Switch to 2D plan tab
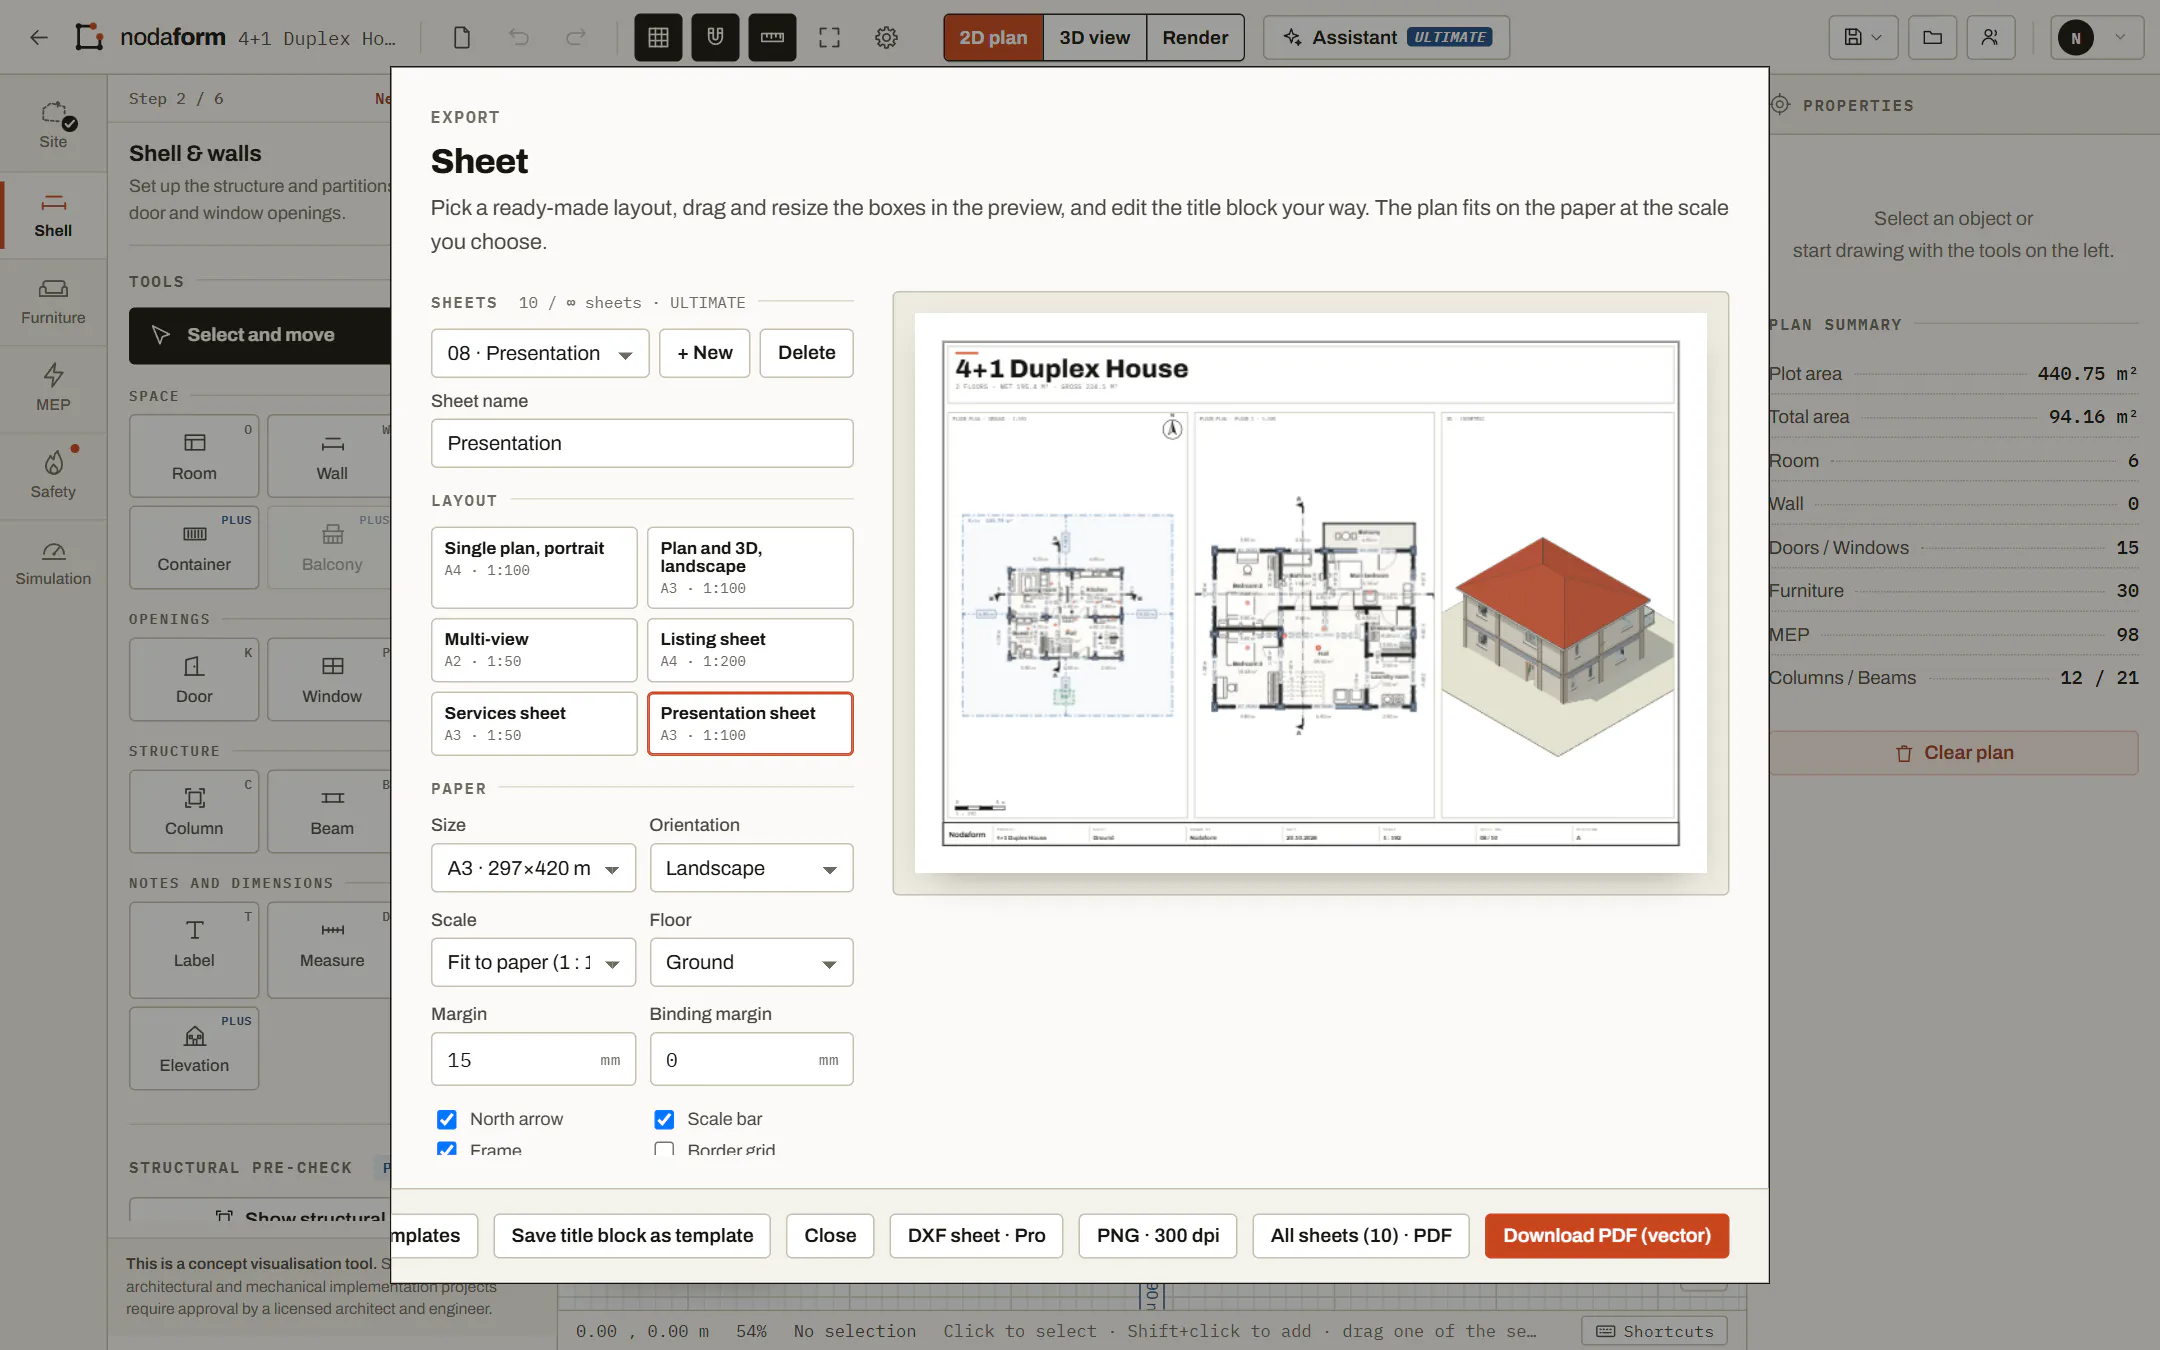 point(993,37)
